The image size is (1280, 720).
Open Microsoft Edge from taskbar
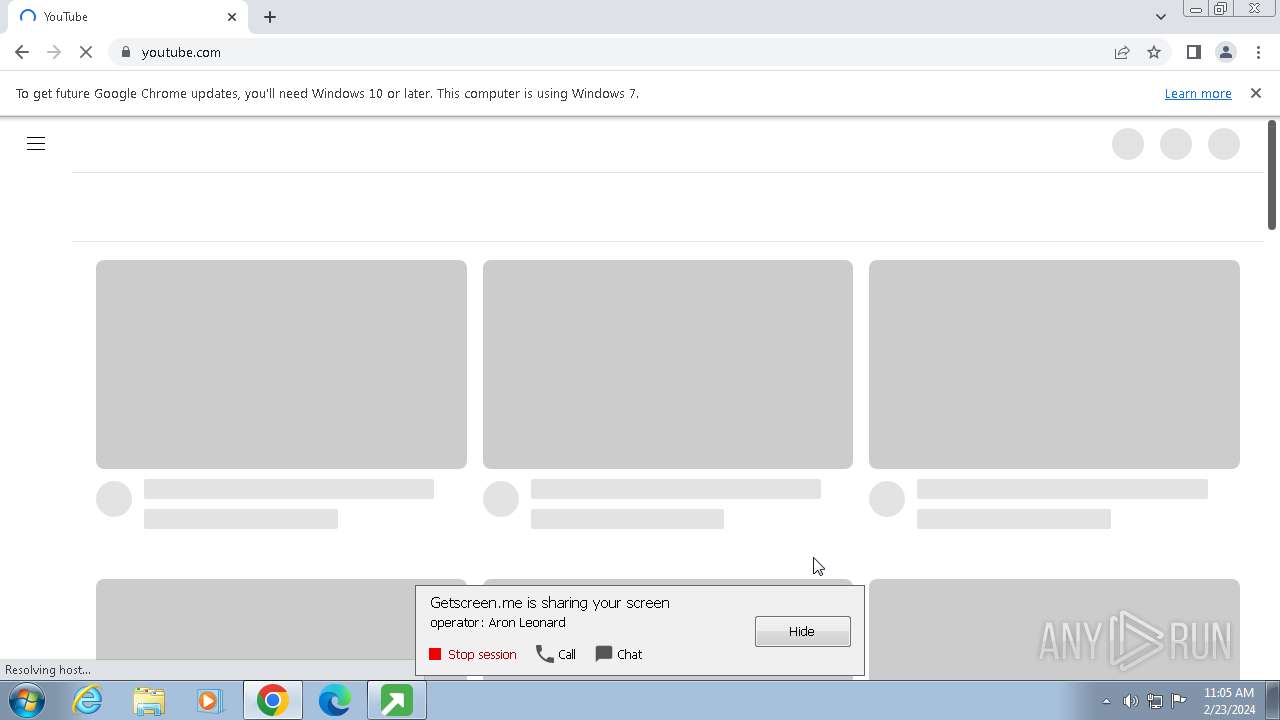334,701
